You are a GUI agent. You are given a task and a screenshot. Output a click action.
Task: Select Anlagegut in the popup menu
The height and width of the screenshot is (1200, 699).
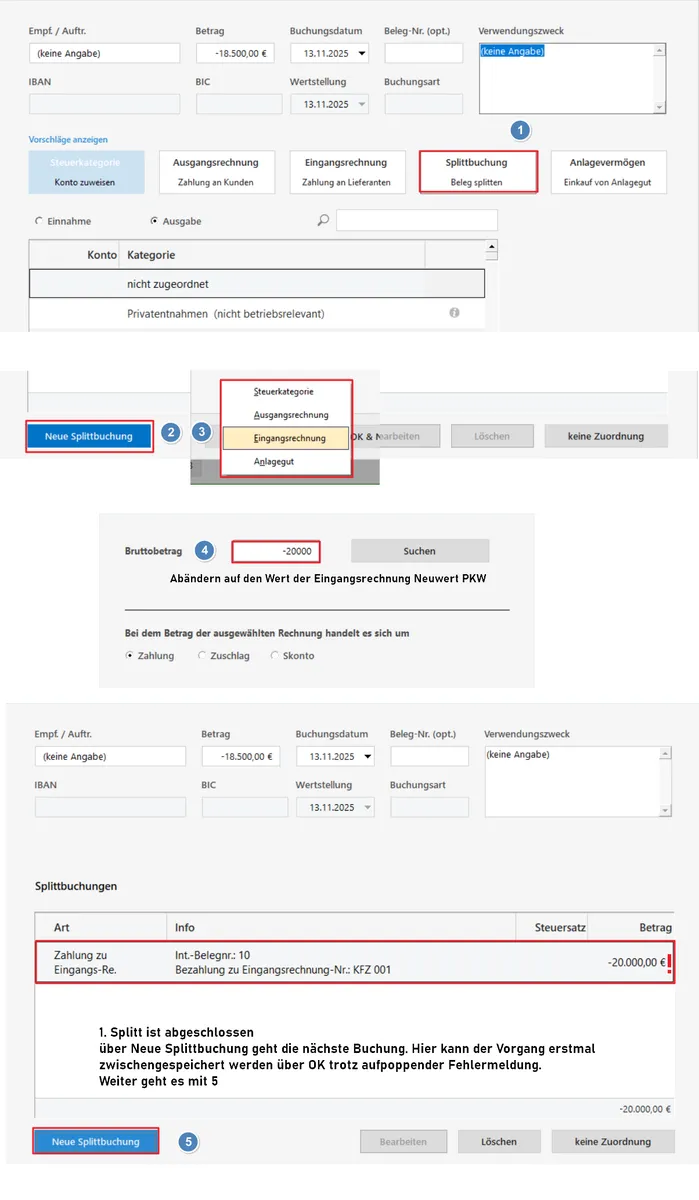point(274,462)
